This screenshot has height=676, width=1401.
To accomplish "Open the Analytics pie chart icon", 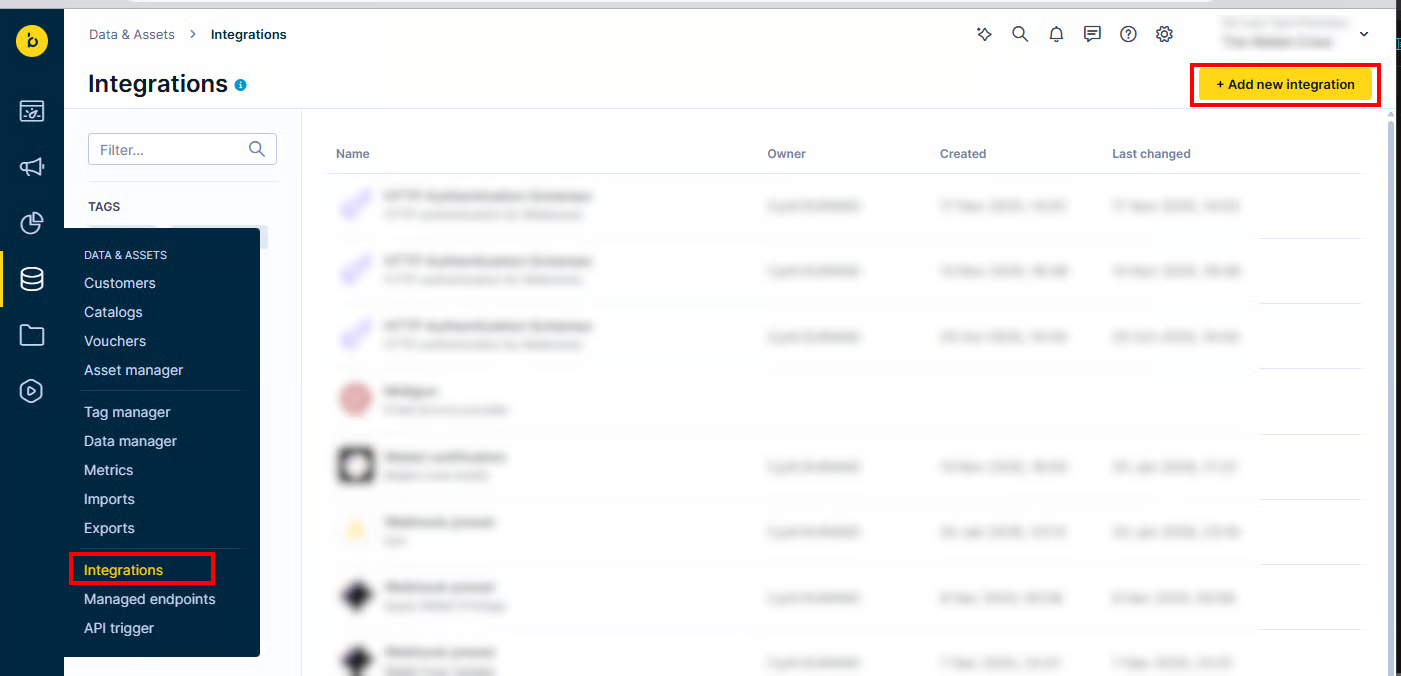I will [31, 223].
